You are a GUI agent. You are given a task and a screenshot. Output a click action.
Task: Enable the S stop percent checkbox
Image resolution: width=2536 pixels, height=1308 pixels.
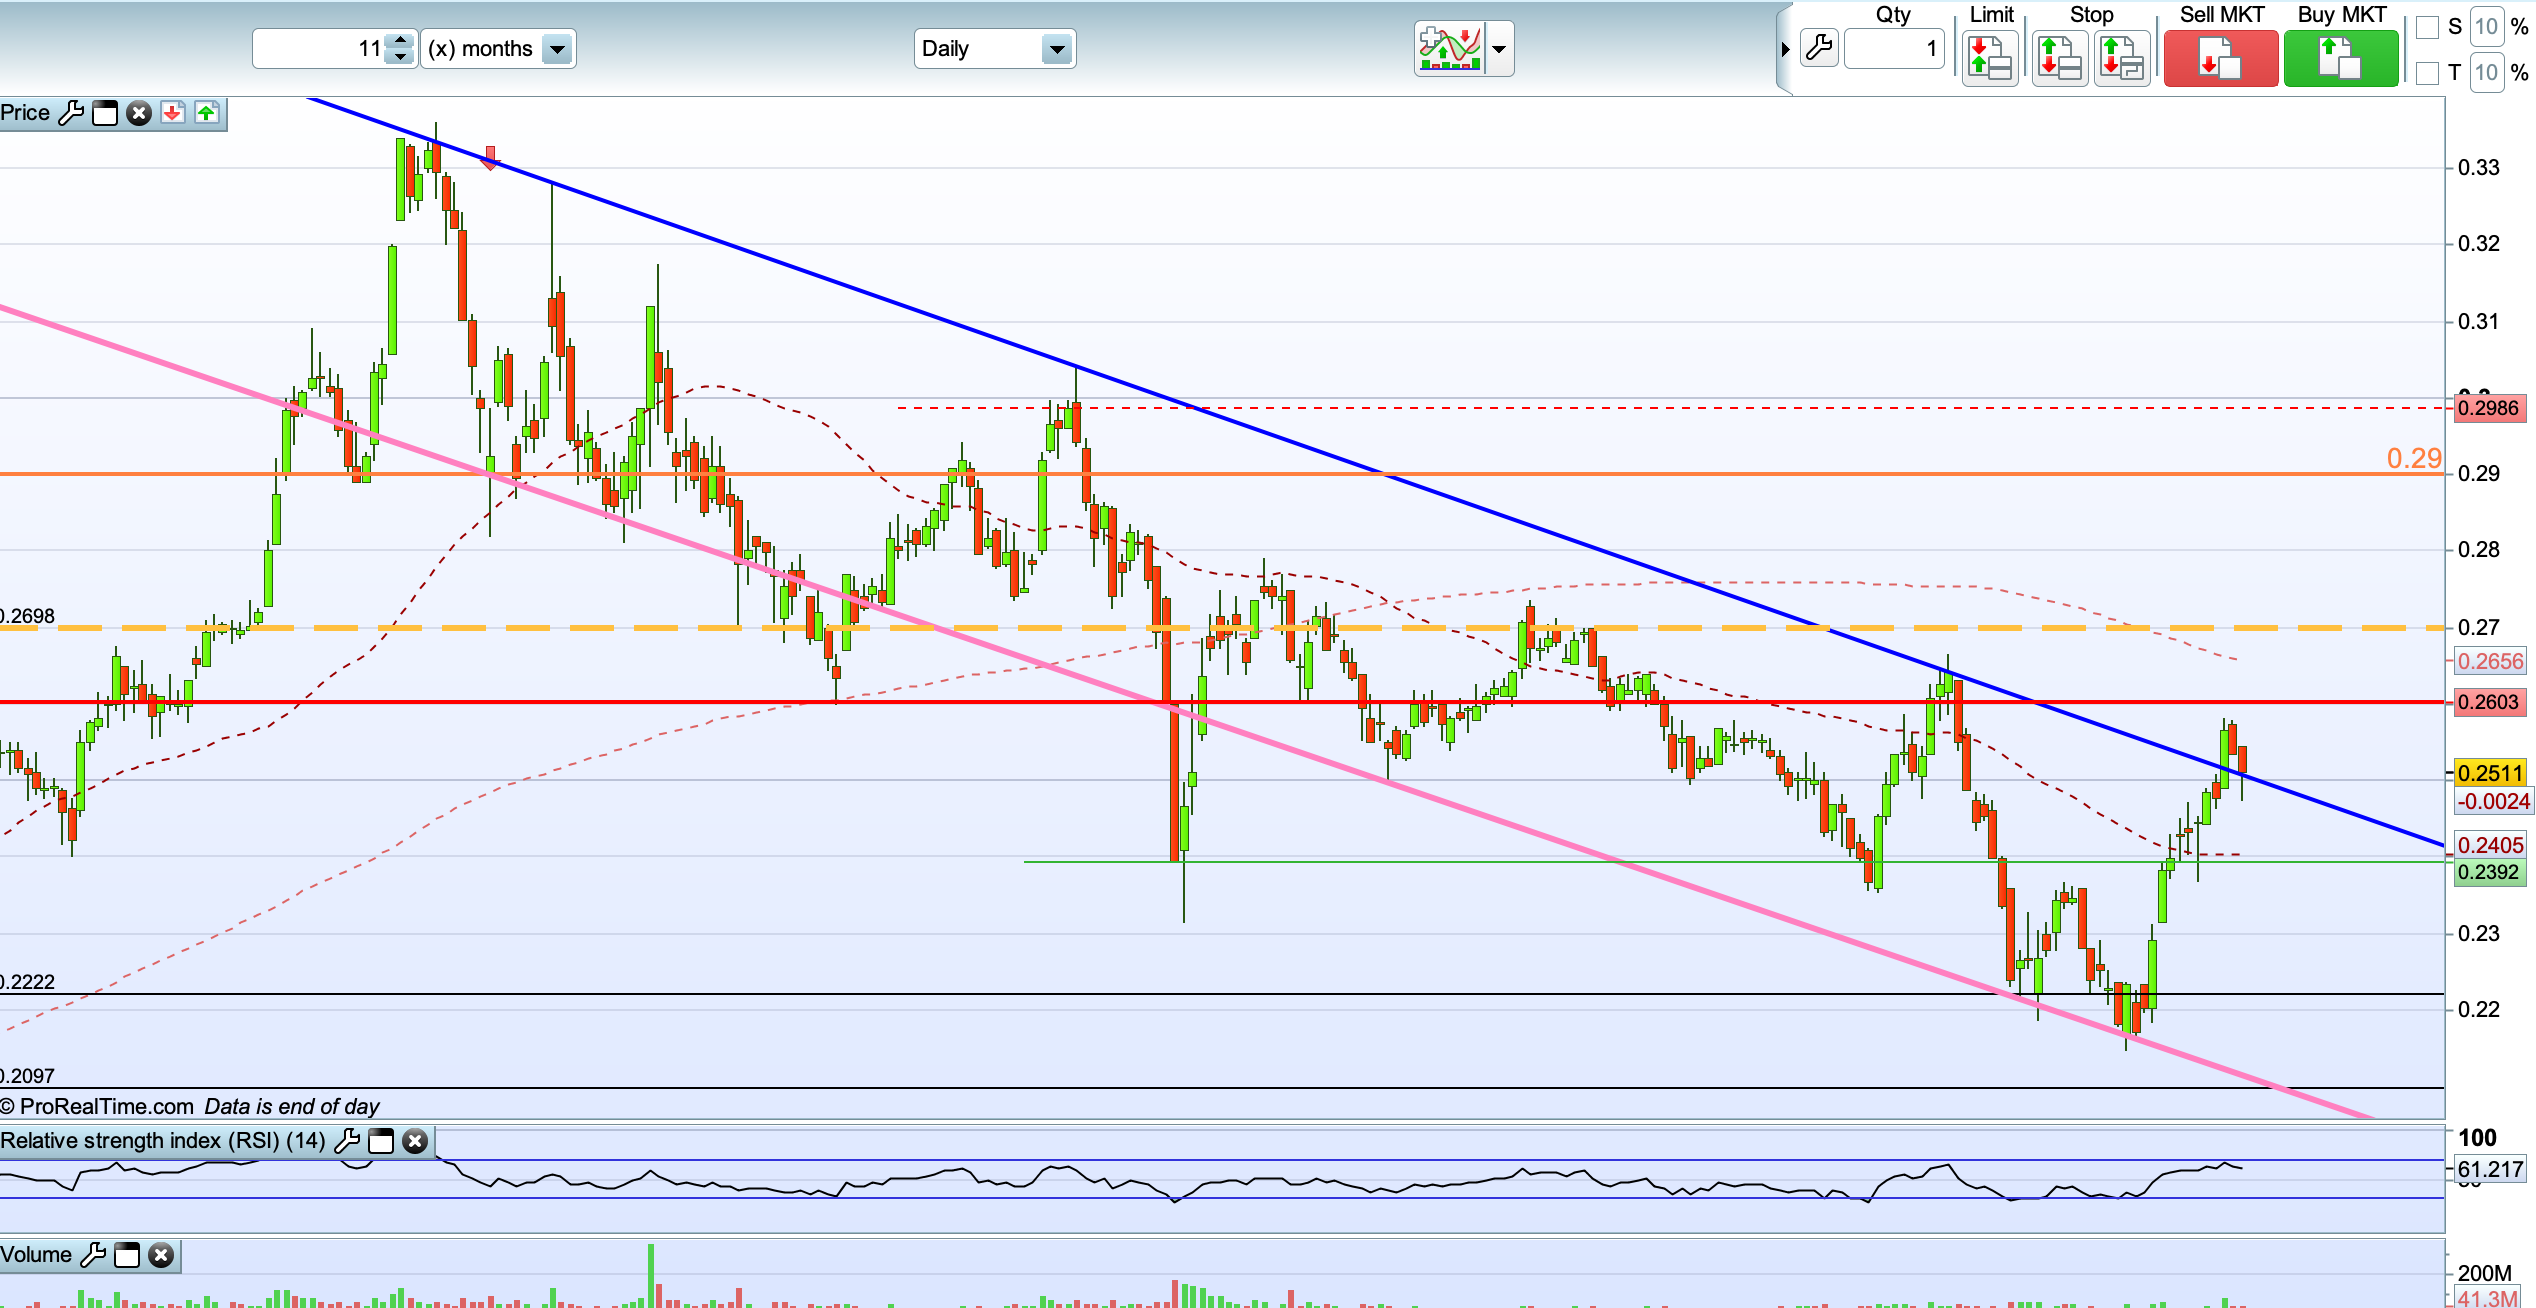pyautogui.click(x=2427, y=28)
